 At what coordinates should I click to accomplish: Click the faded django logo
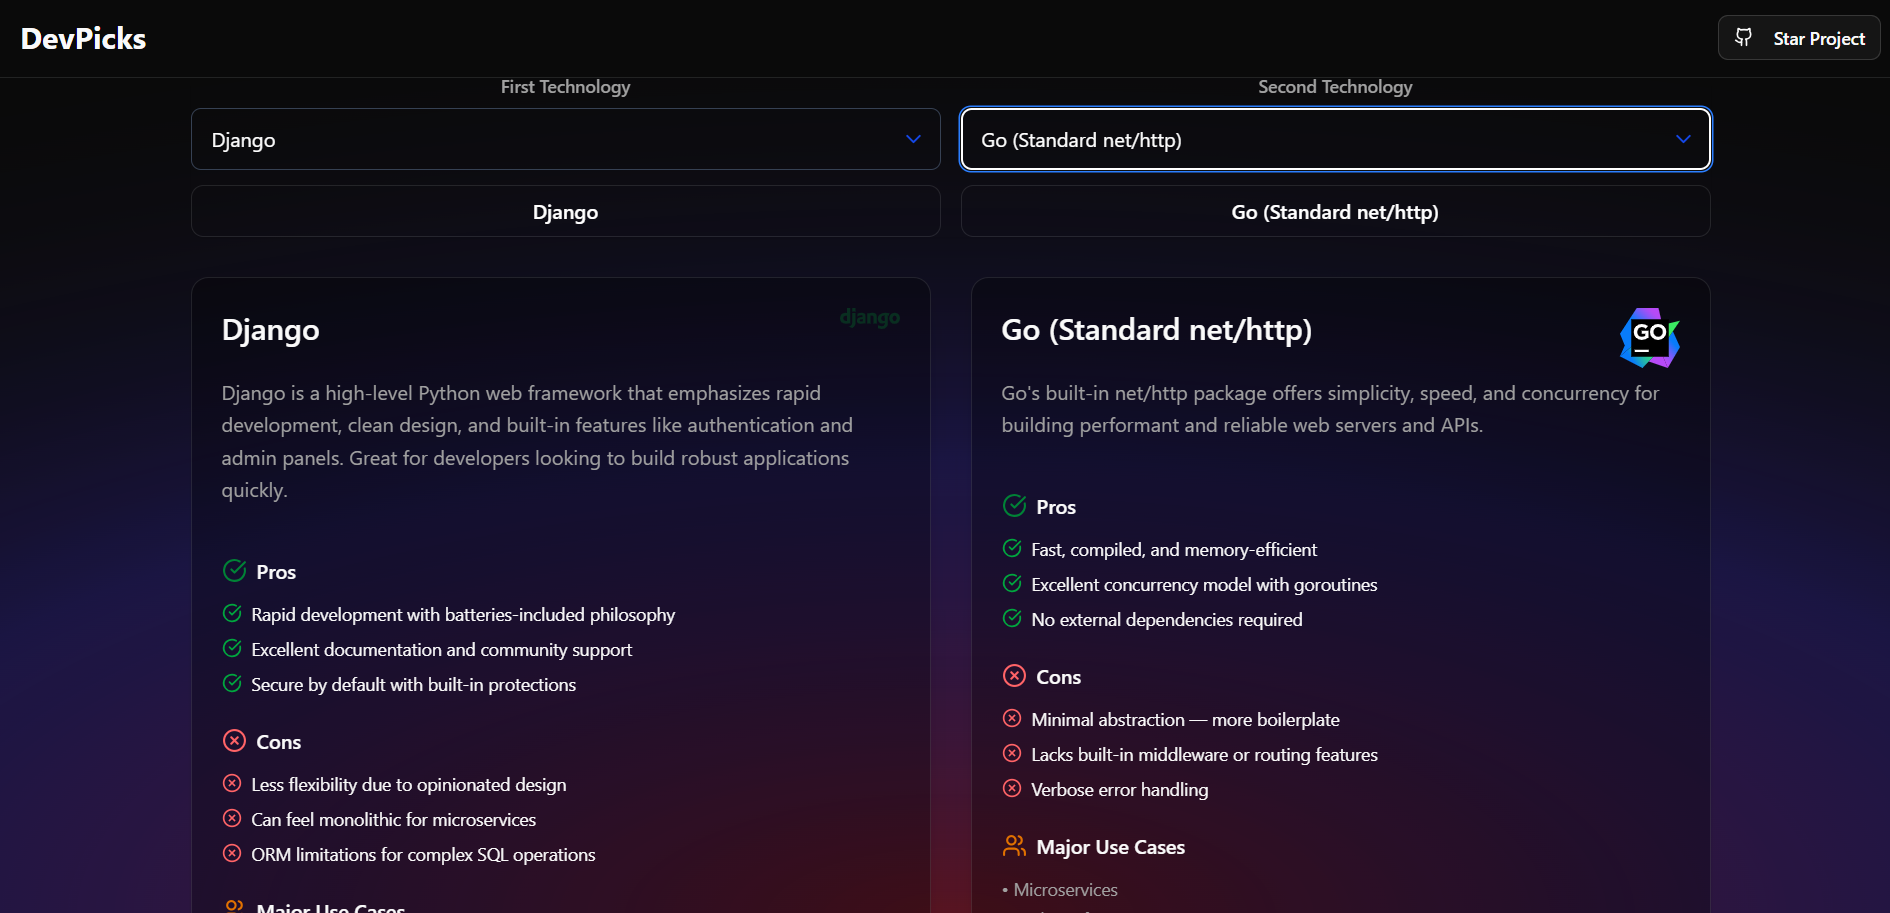869,318
